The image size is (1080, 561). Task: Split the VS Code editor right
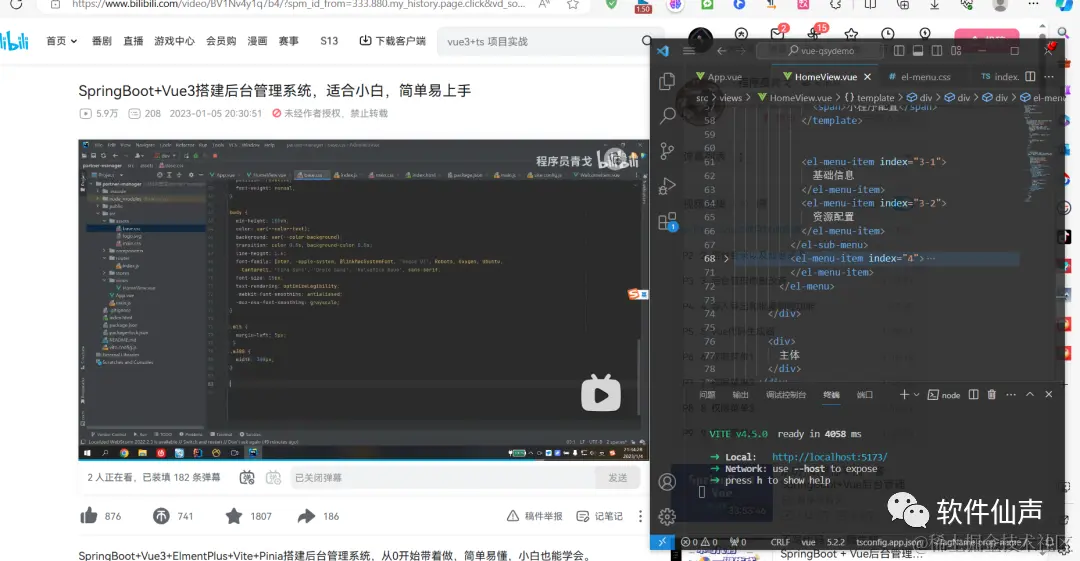[x=1030, y=76]
